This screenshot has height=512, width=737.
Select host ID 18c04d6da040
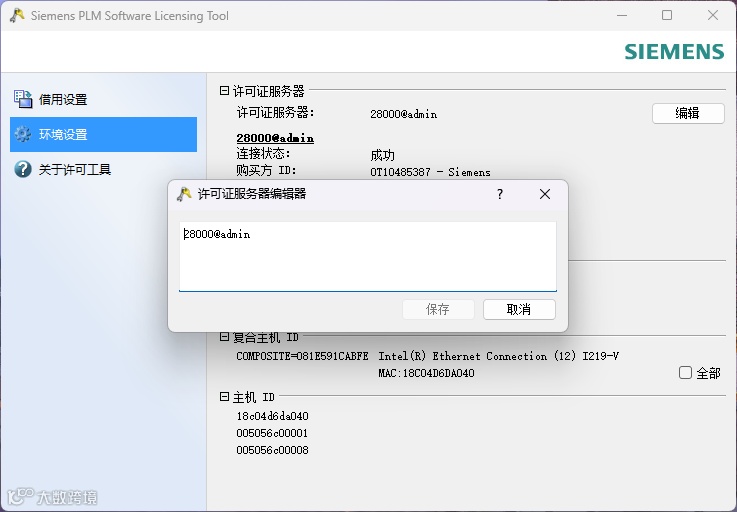click(x=273, y=416)
